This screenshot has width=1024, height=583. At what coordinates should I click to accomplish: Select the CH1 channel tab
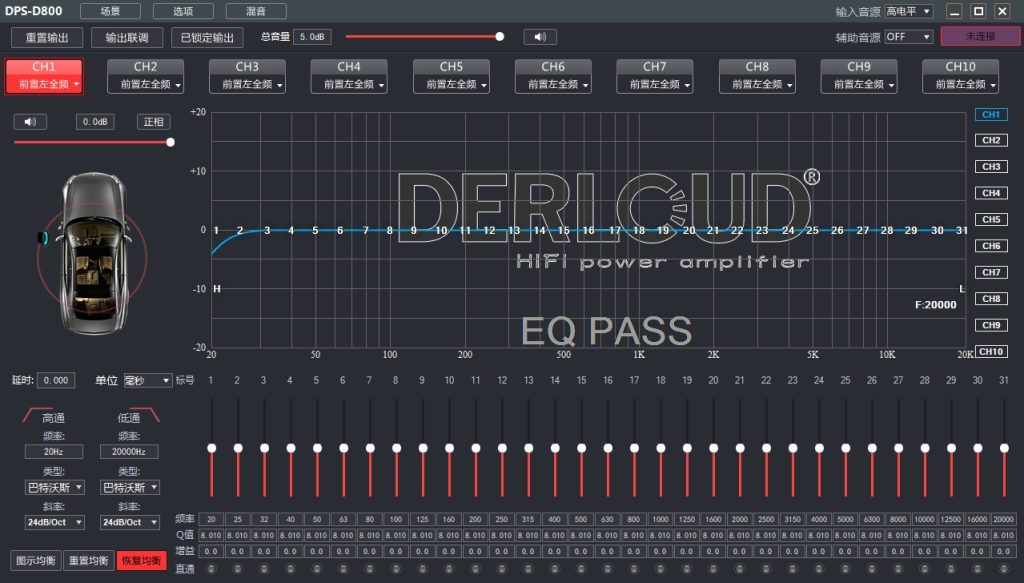[x=44, y=67]
